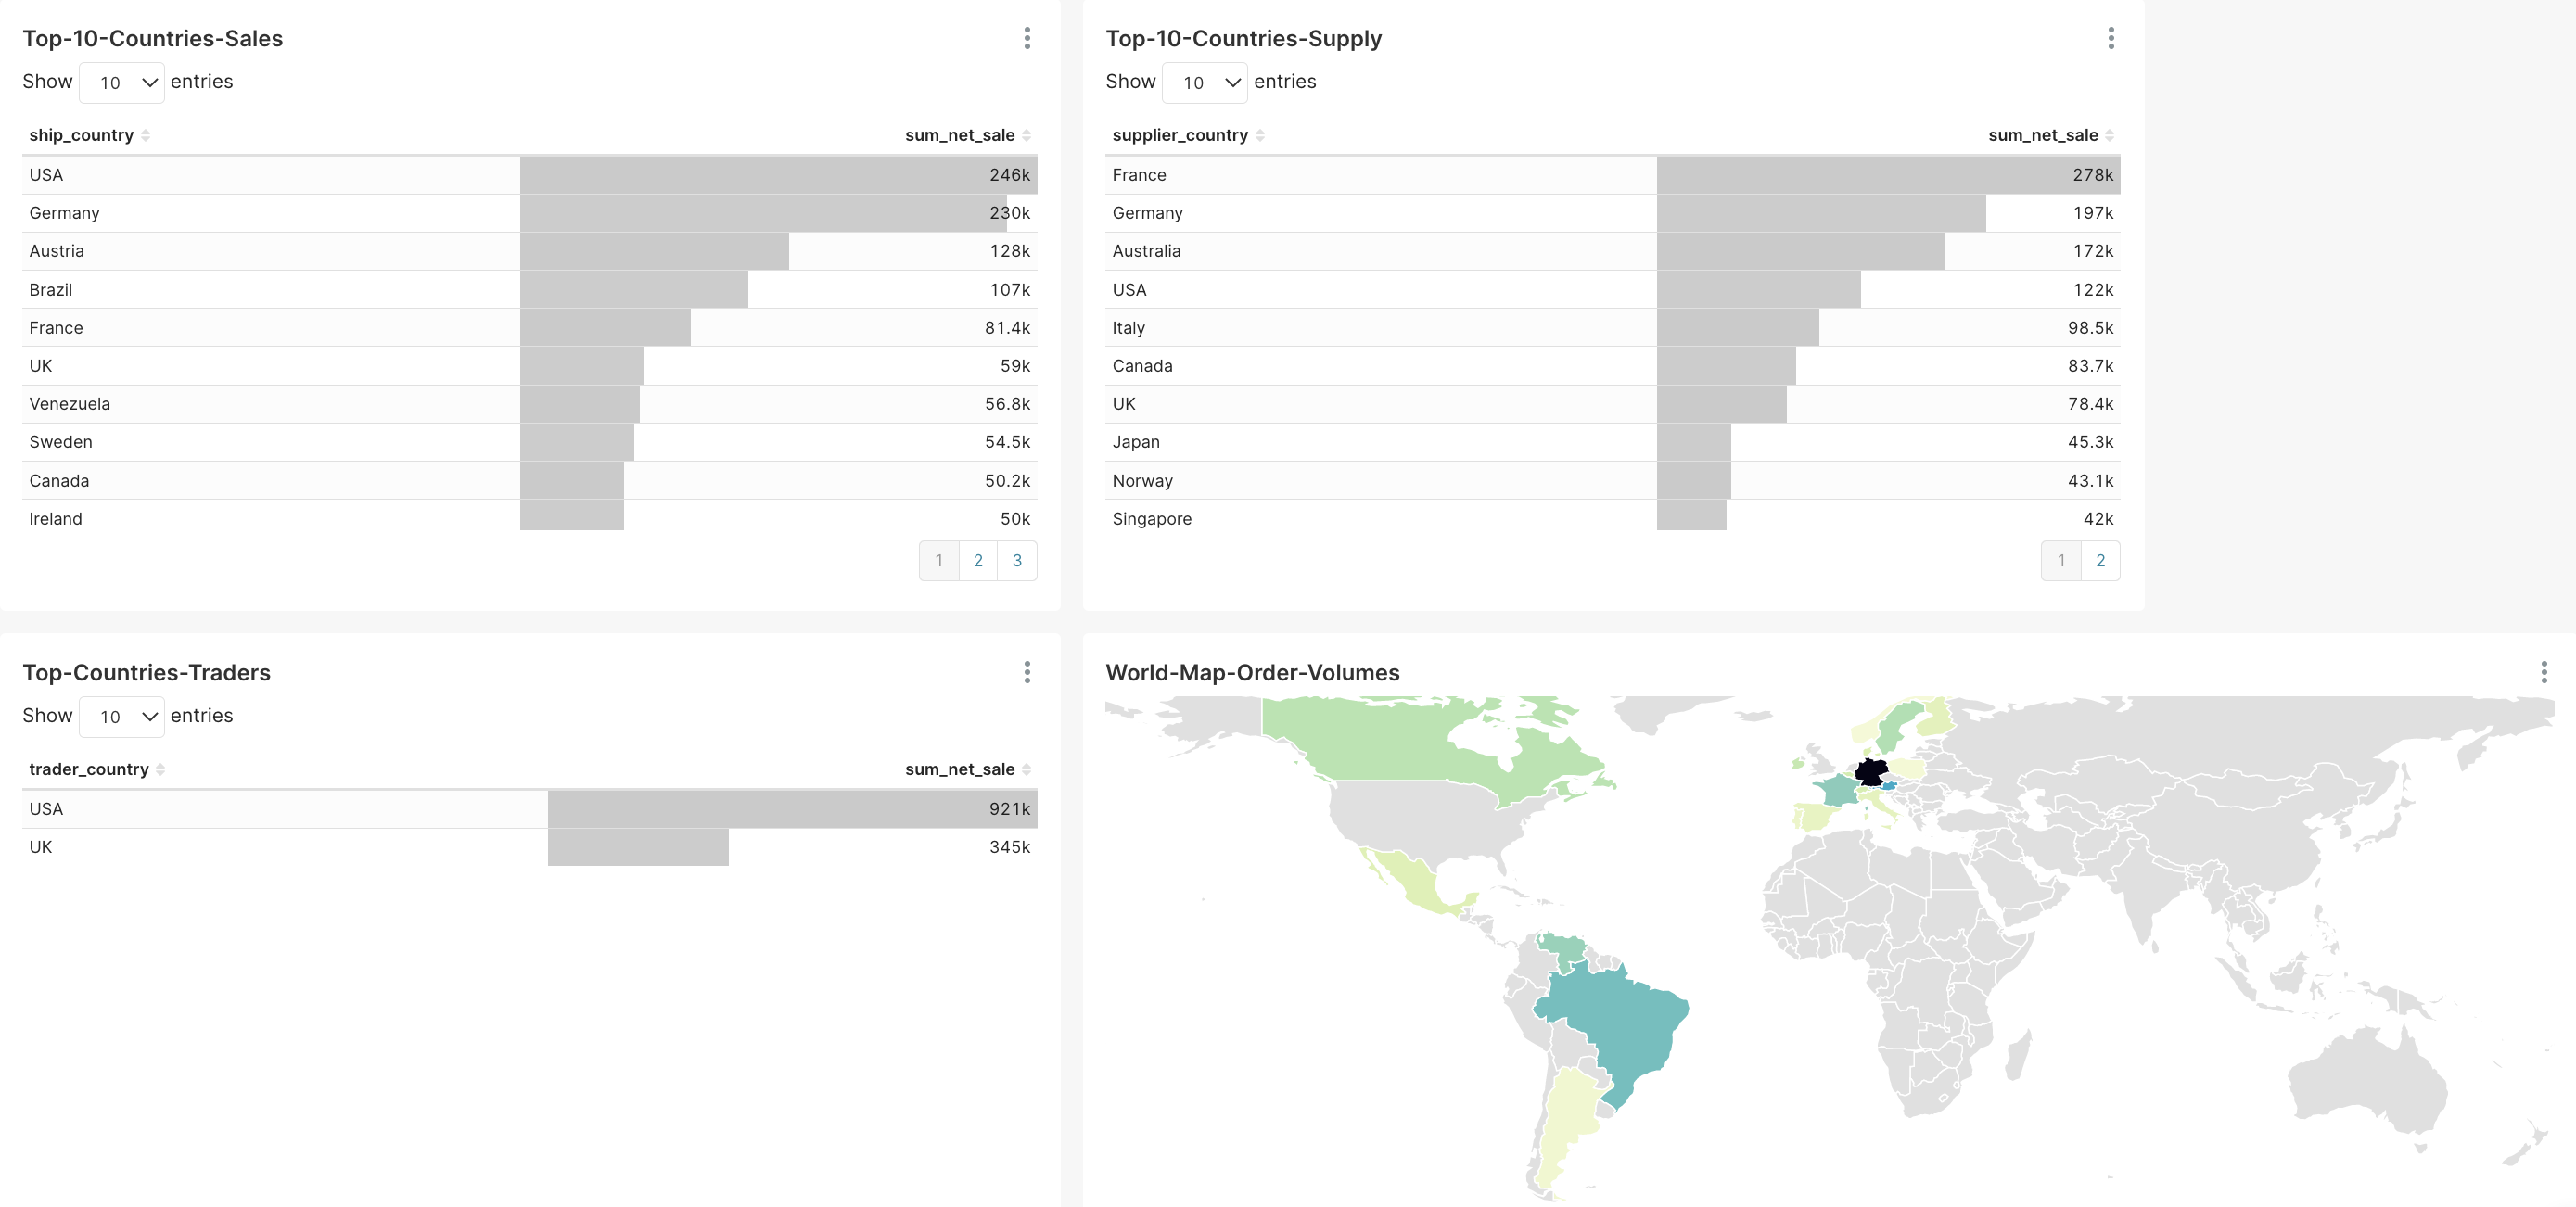2576x1207 pixels.
Task: Sort Top-10-Countries-Sales by sum_net_sale
Action: tap(960, 135)
